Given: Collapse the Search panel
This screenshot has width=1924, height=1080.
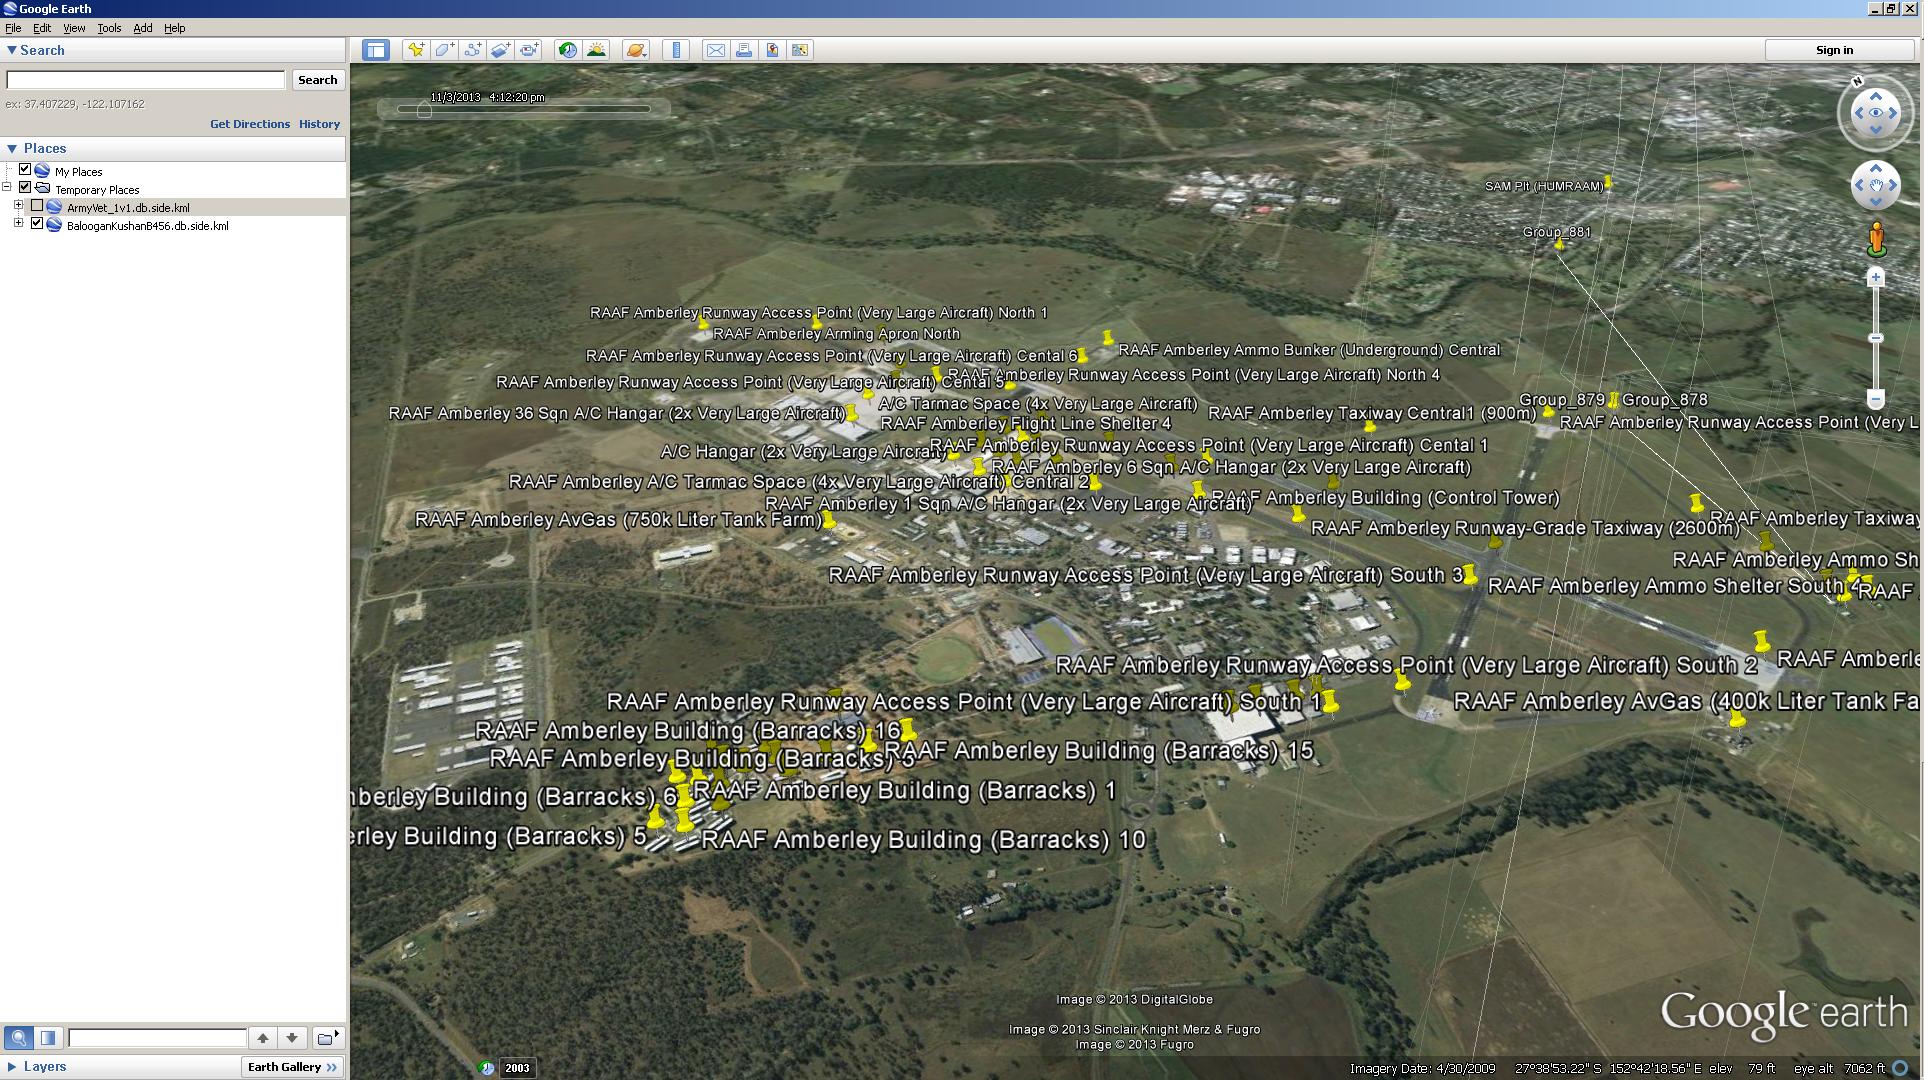Looking at the screenshot, I should [x=12, y=50].
